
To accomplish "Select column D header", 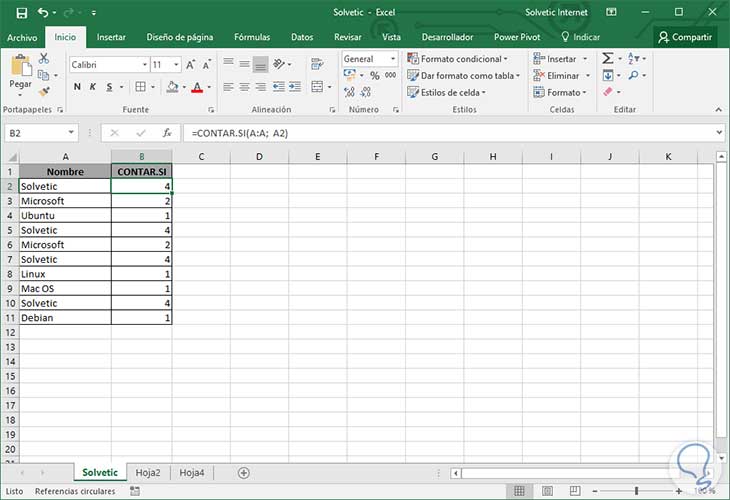I will (259, 157).
